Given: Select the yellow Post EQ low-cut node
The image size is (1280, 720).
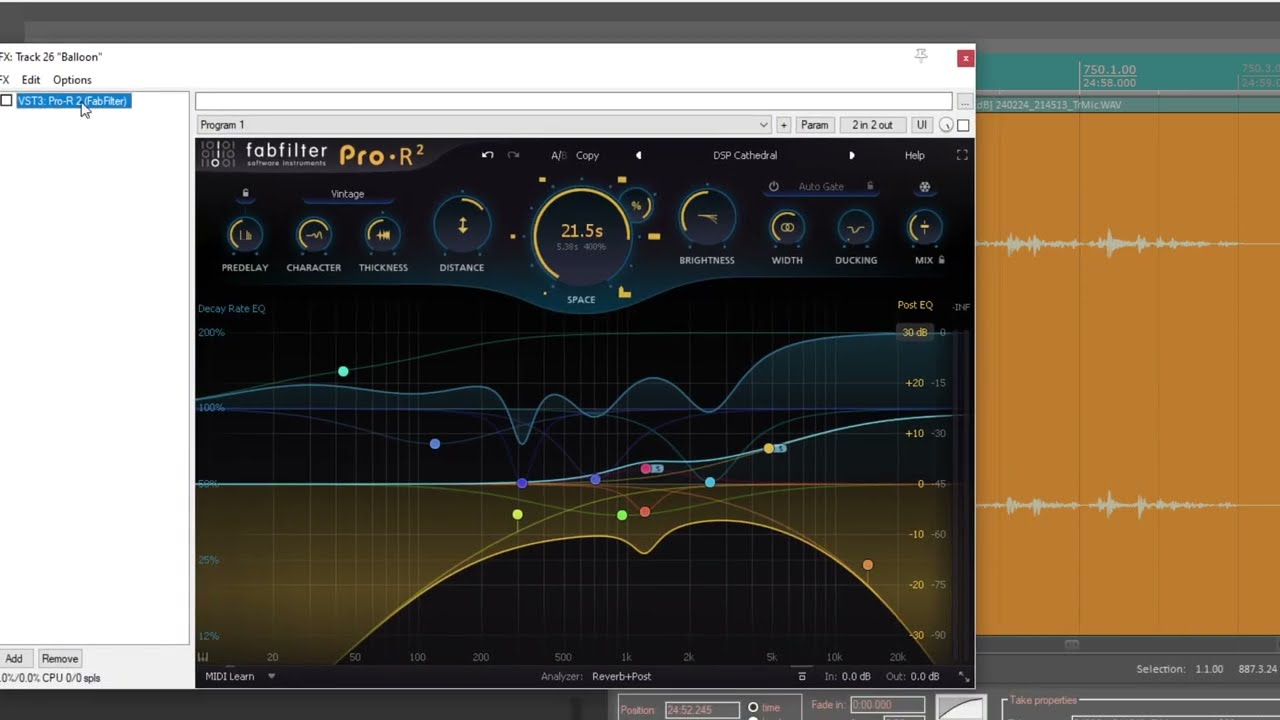Looking at the screenshot, I should pyautogui.click(x=517, y=515).
